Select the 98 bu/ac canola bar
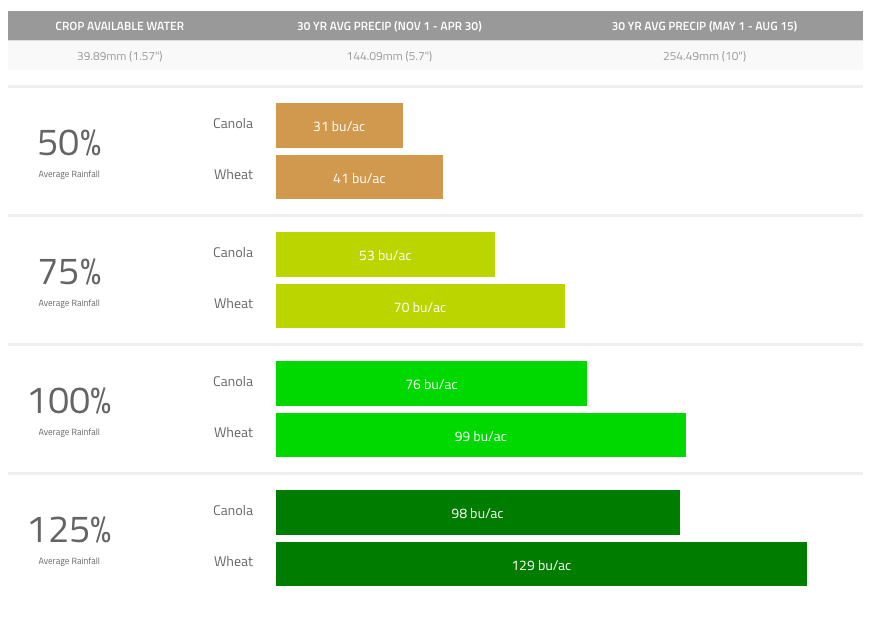 click(477, 513)
